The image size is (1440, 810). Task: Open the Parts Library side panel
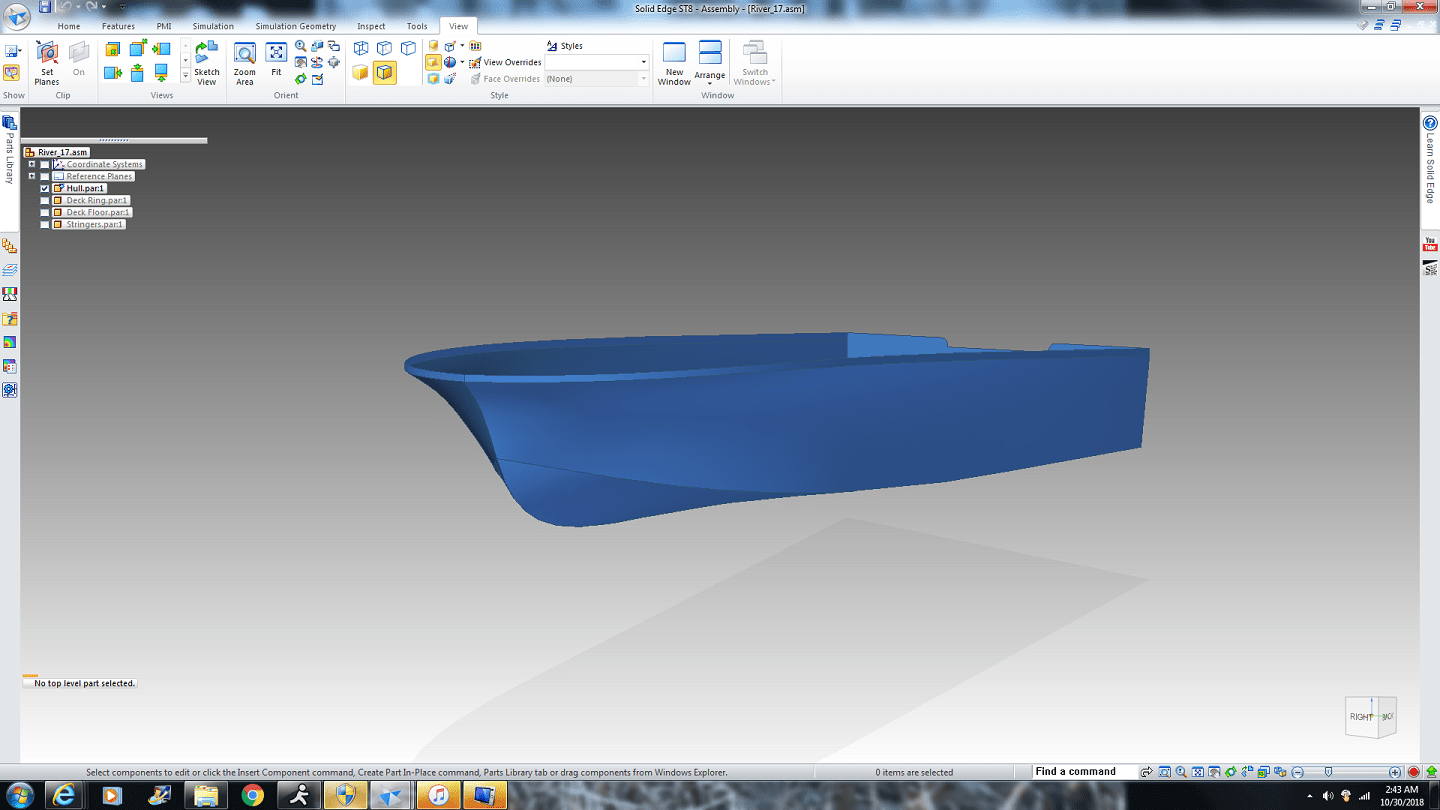coord(10,150)
